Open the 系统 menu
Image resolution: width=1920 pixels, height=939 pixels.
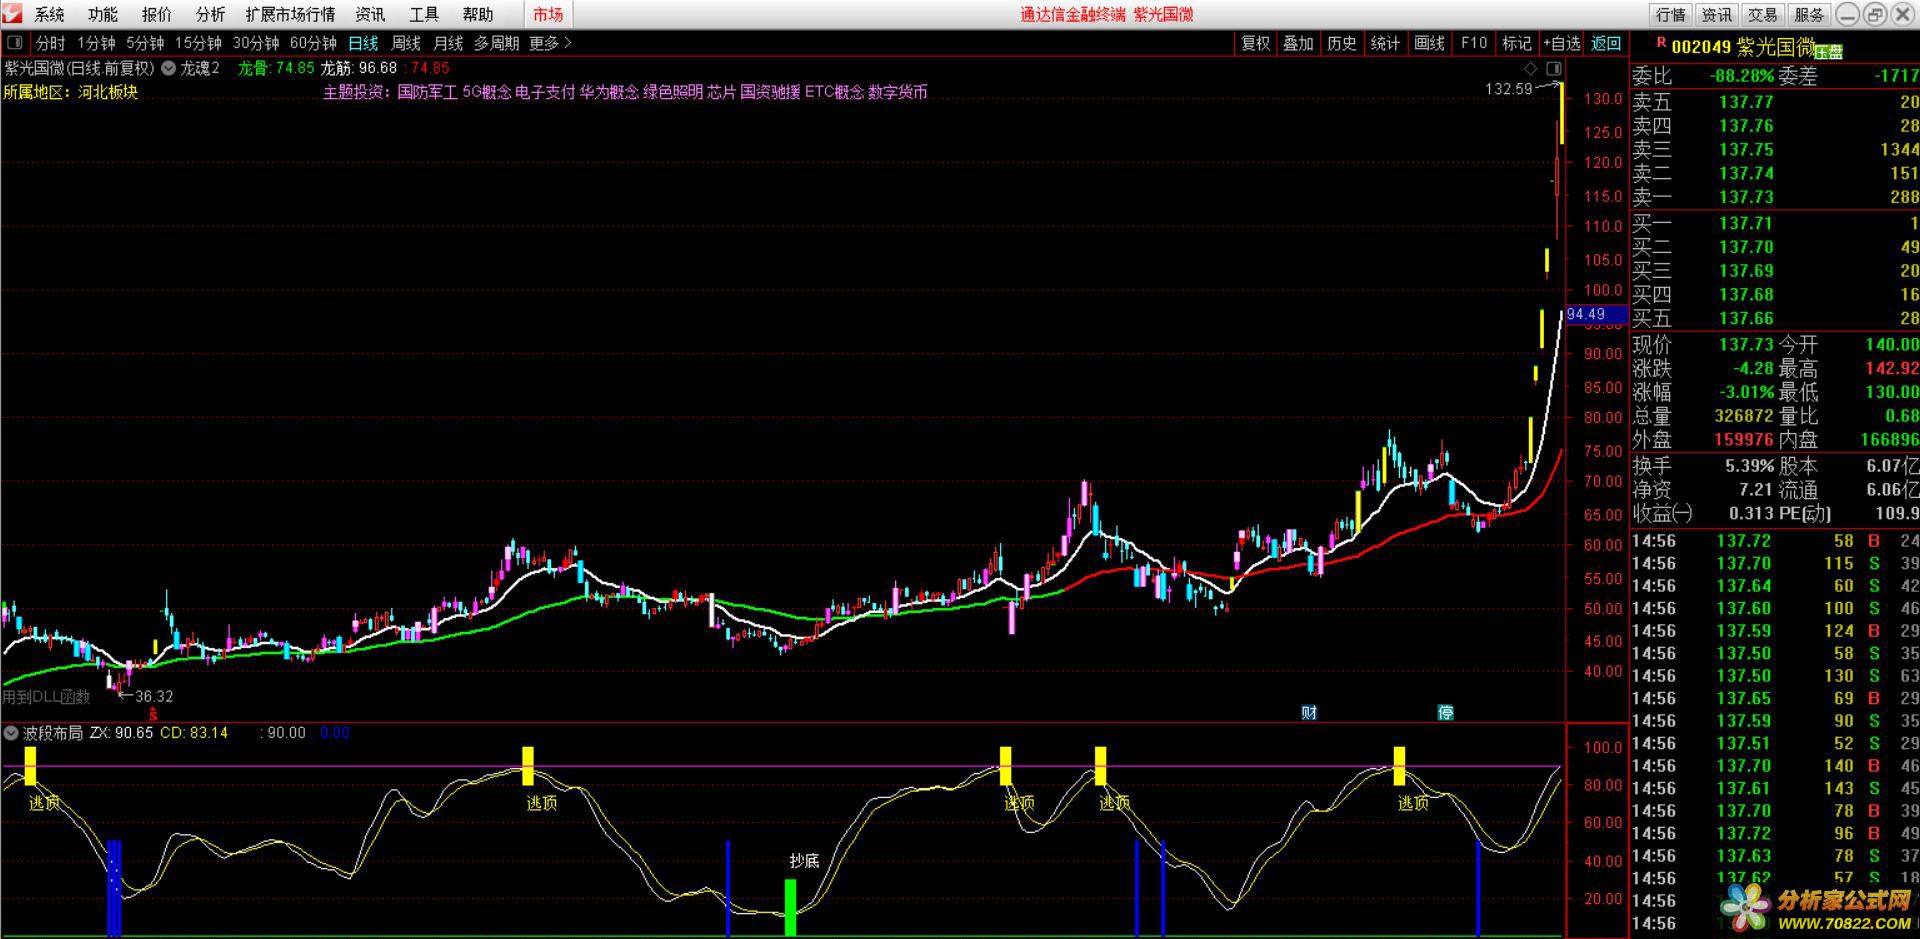click(x=49, y=14)
